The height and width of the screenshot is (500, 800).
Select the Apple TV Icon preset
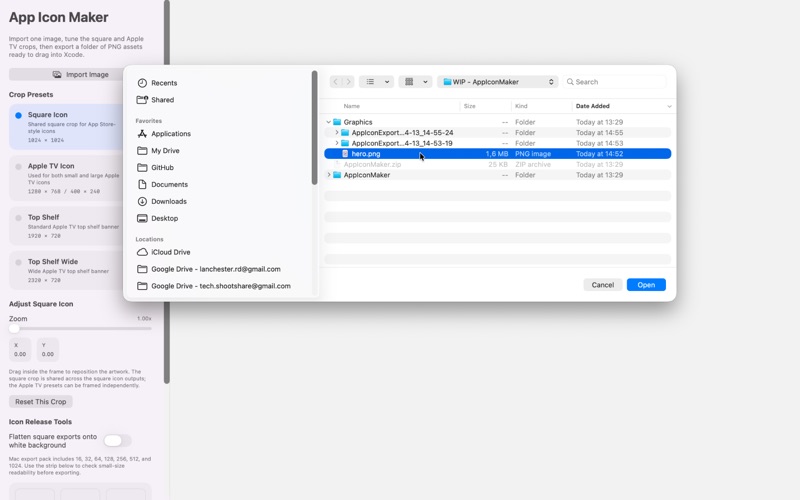[x=66, y=178]
